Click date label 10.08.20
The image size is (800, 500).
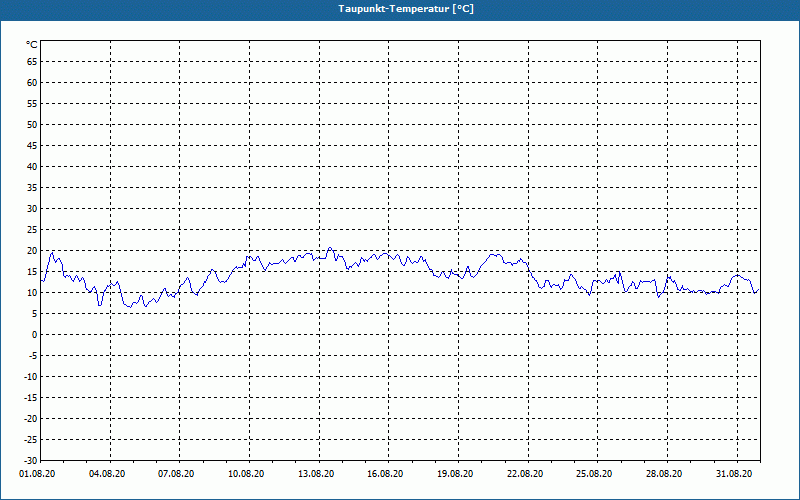click(246, 474)
